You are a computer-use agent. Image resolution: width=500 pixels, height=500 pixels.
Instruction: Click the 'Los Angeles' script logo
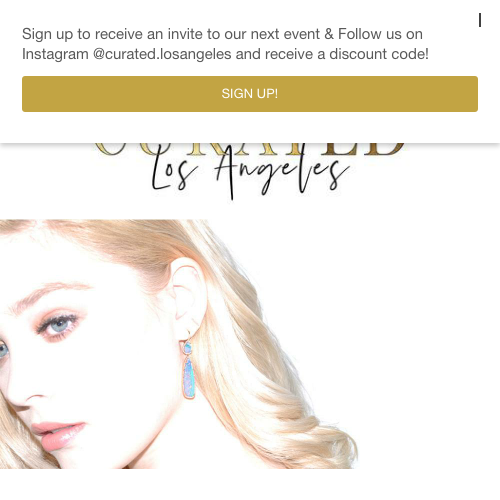(250, 173)
